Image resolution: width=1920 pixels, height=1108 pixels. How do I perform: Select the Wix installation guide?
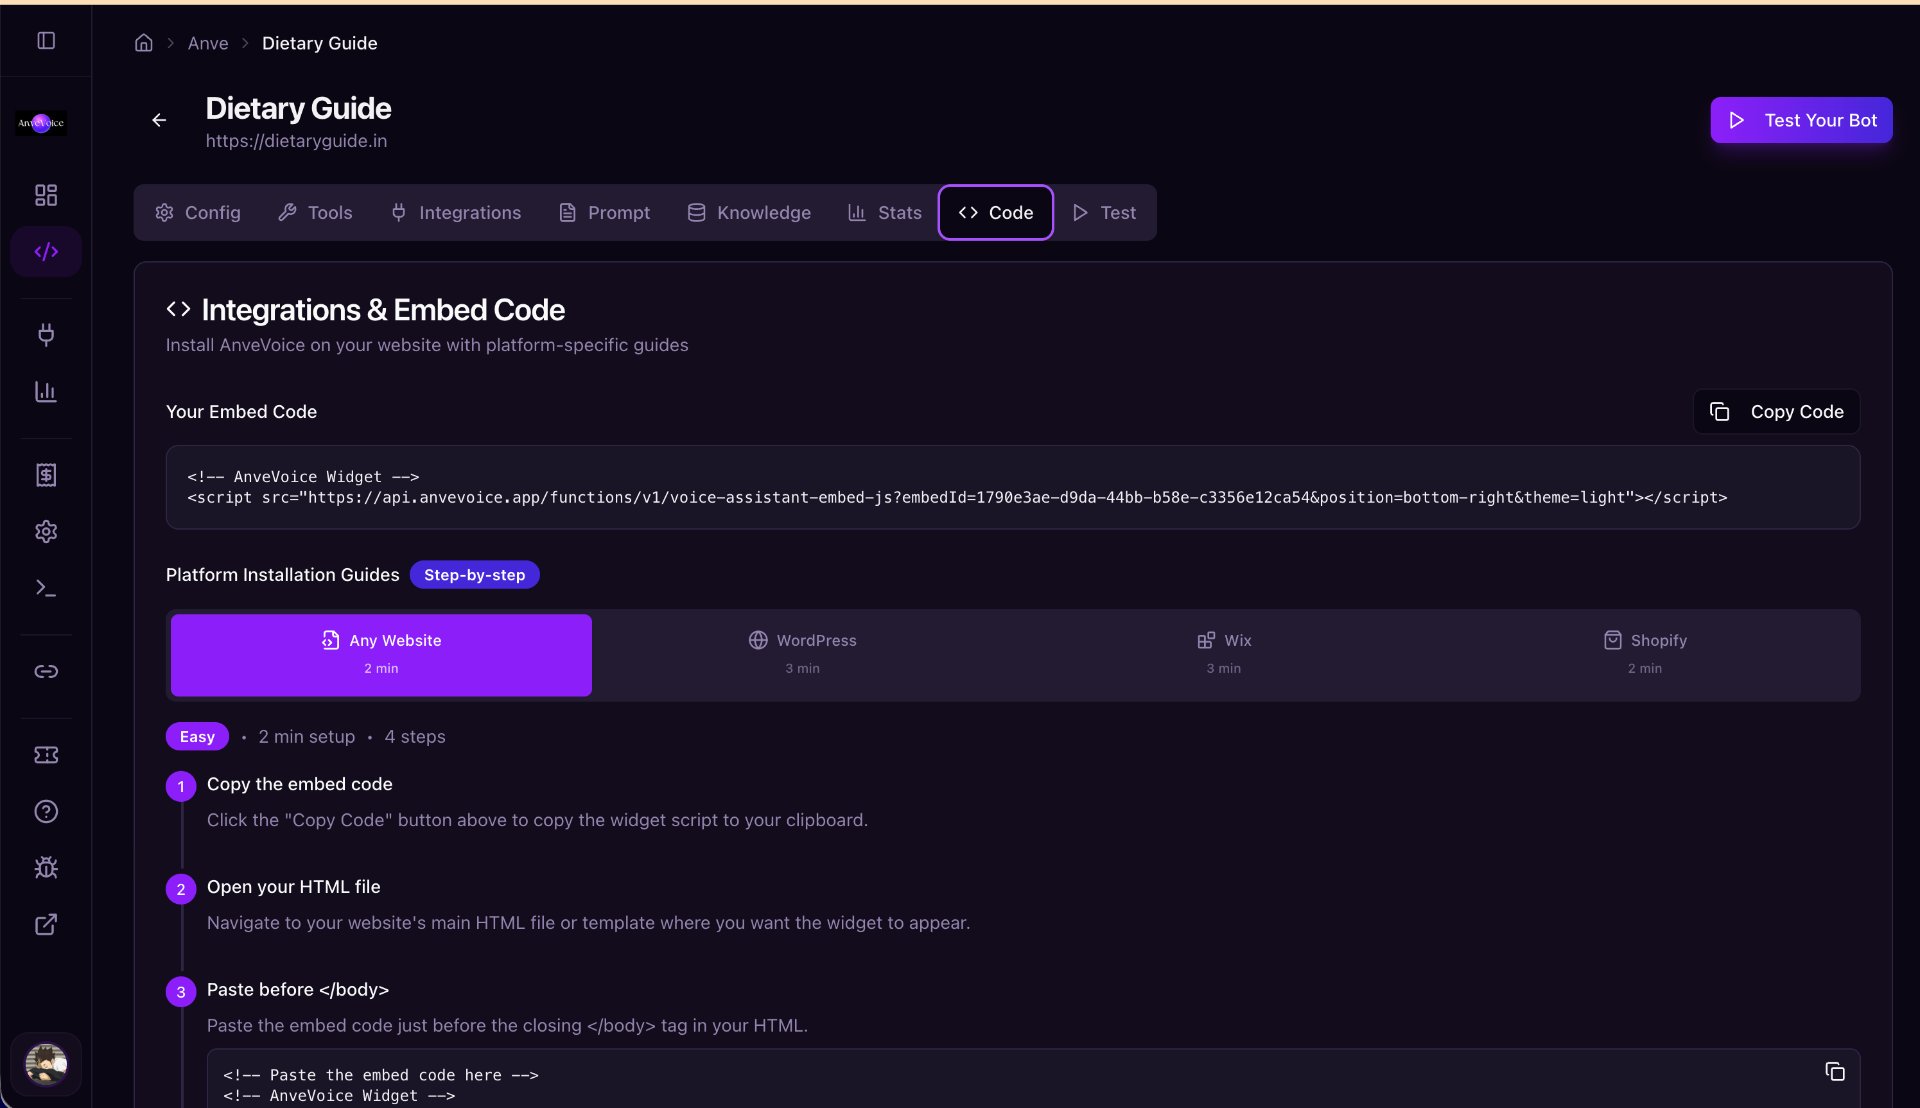point(1223,655)
